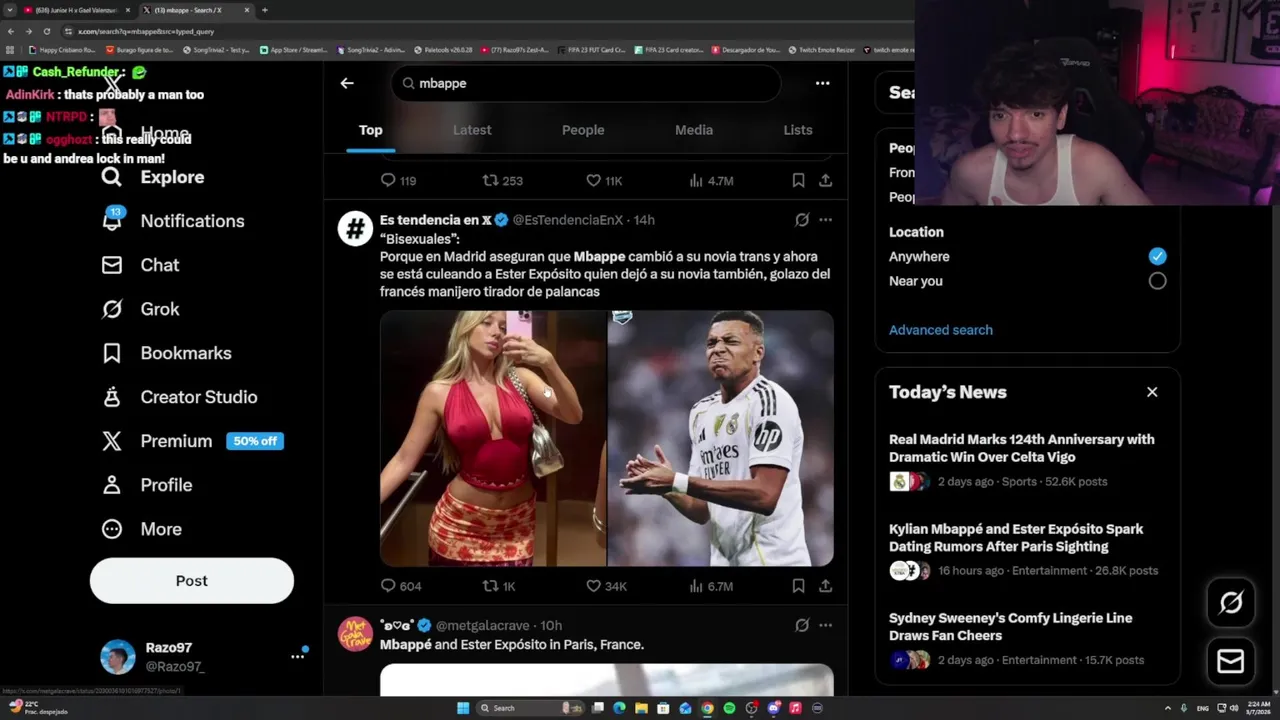Open Advanced search link
Screen dimensions: 1280x720
coord(941,330)
